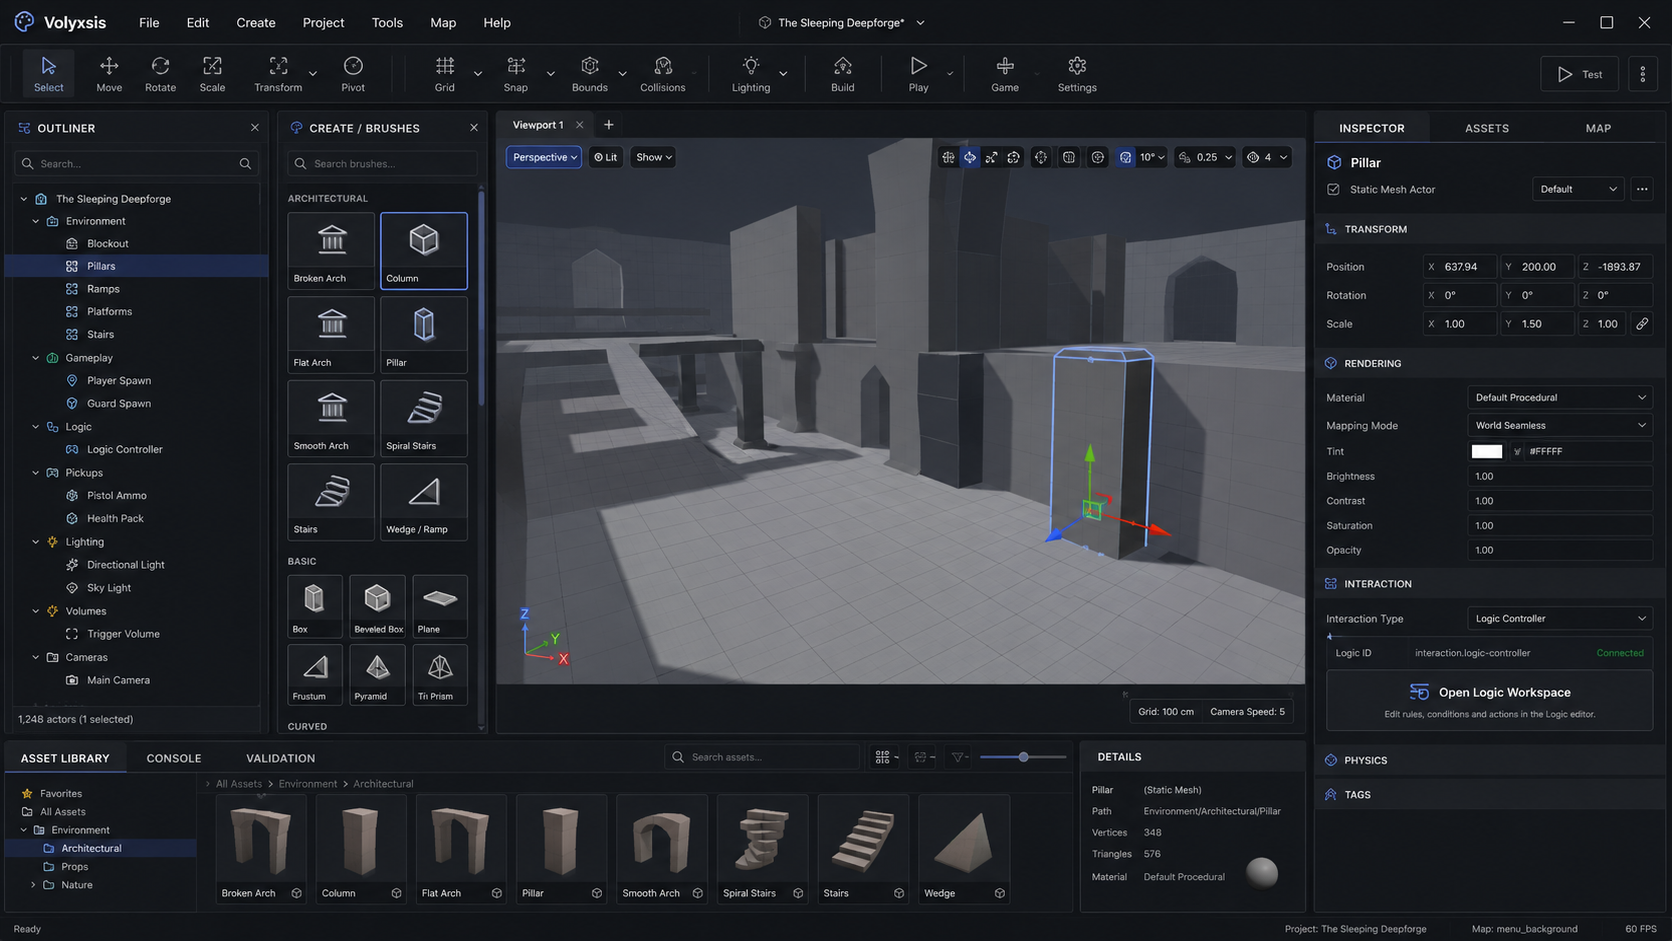Switch to the VALIDATION tab
Screen dimensions: 1672x941
(x=281, y=758)
